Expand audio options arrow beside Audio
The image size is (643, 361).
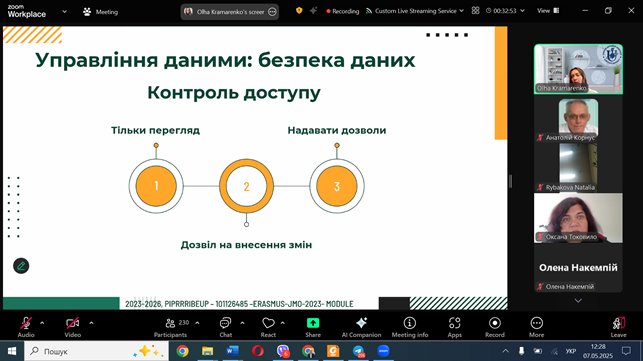tap(42, 323)
